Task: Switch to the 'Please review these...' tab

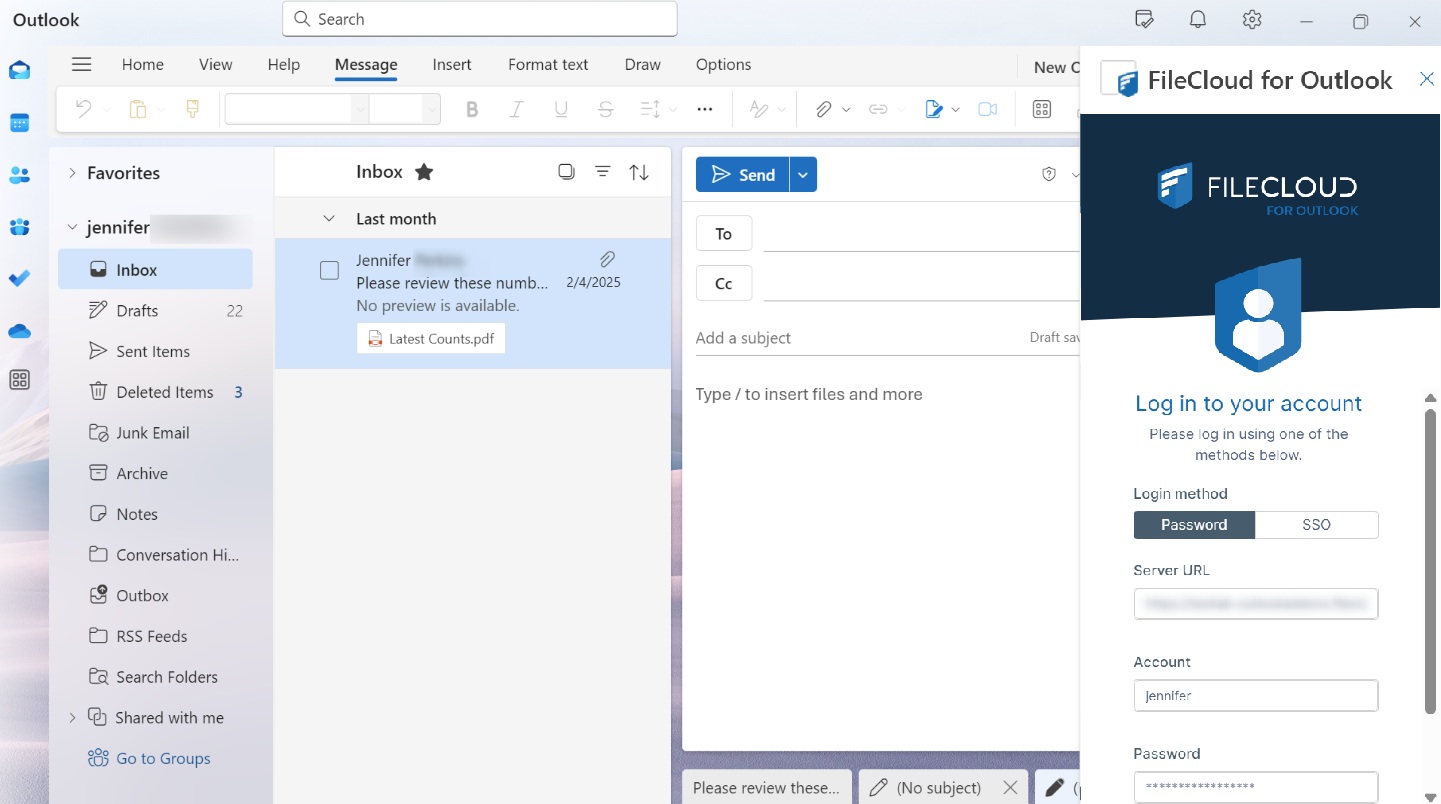Action: click(x=767, y=787)
